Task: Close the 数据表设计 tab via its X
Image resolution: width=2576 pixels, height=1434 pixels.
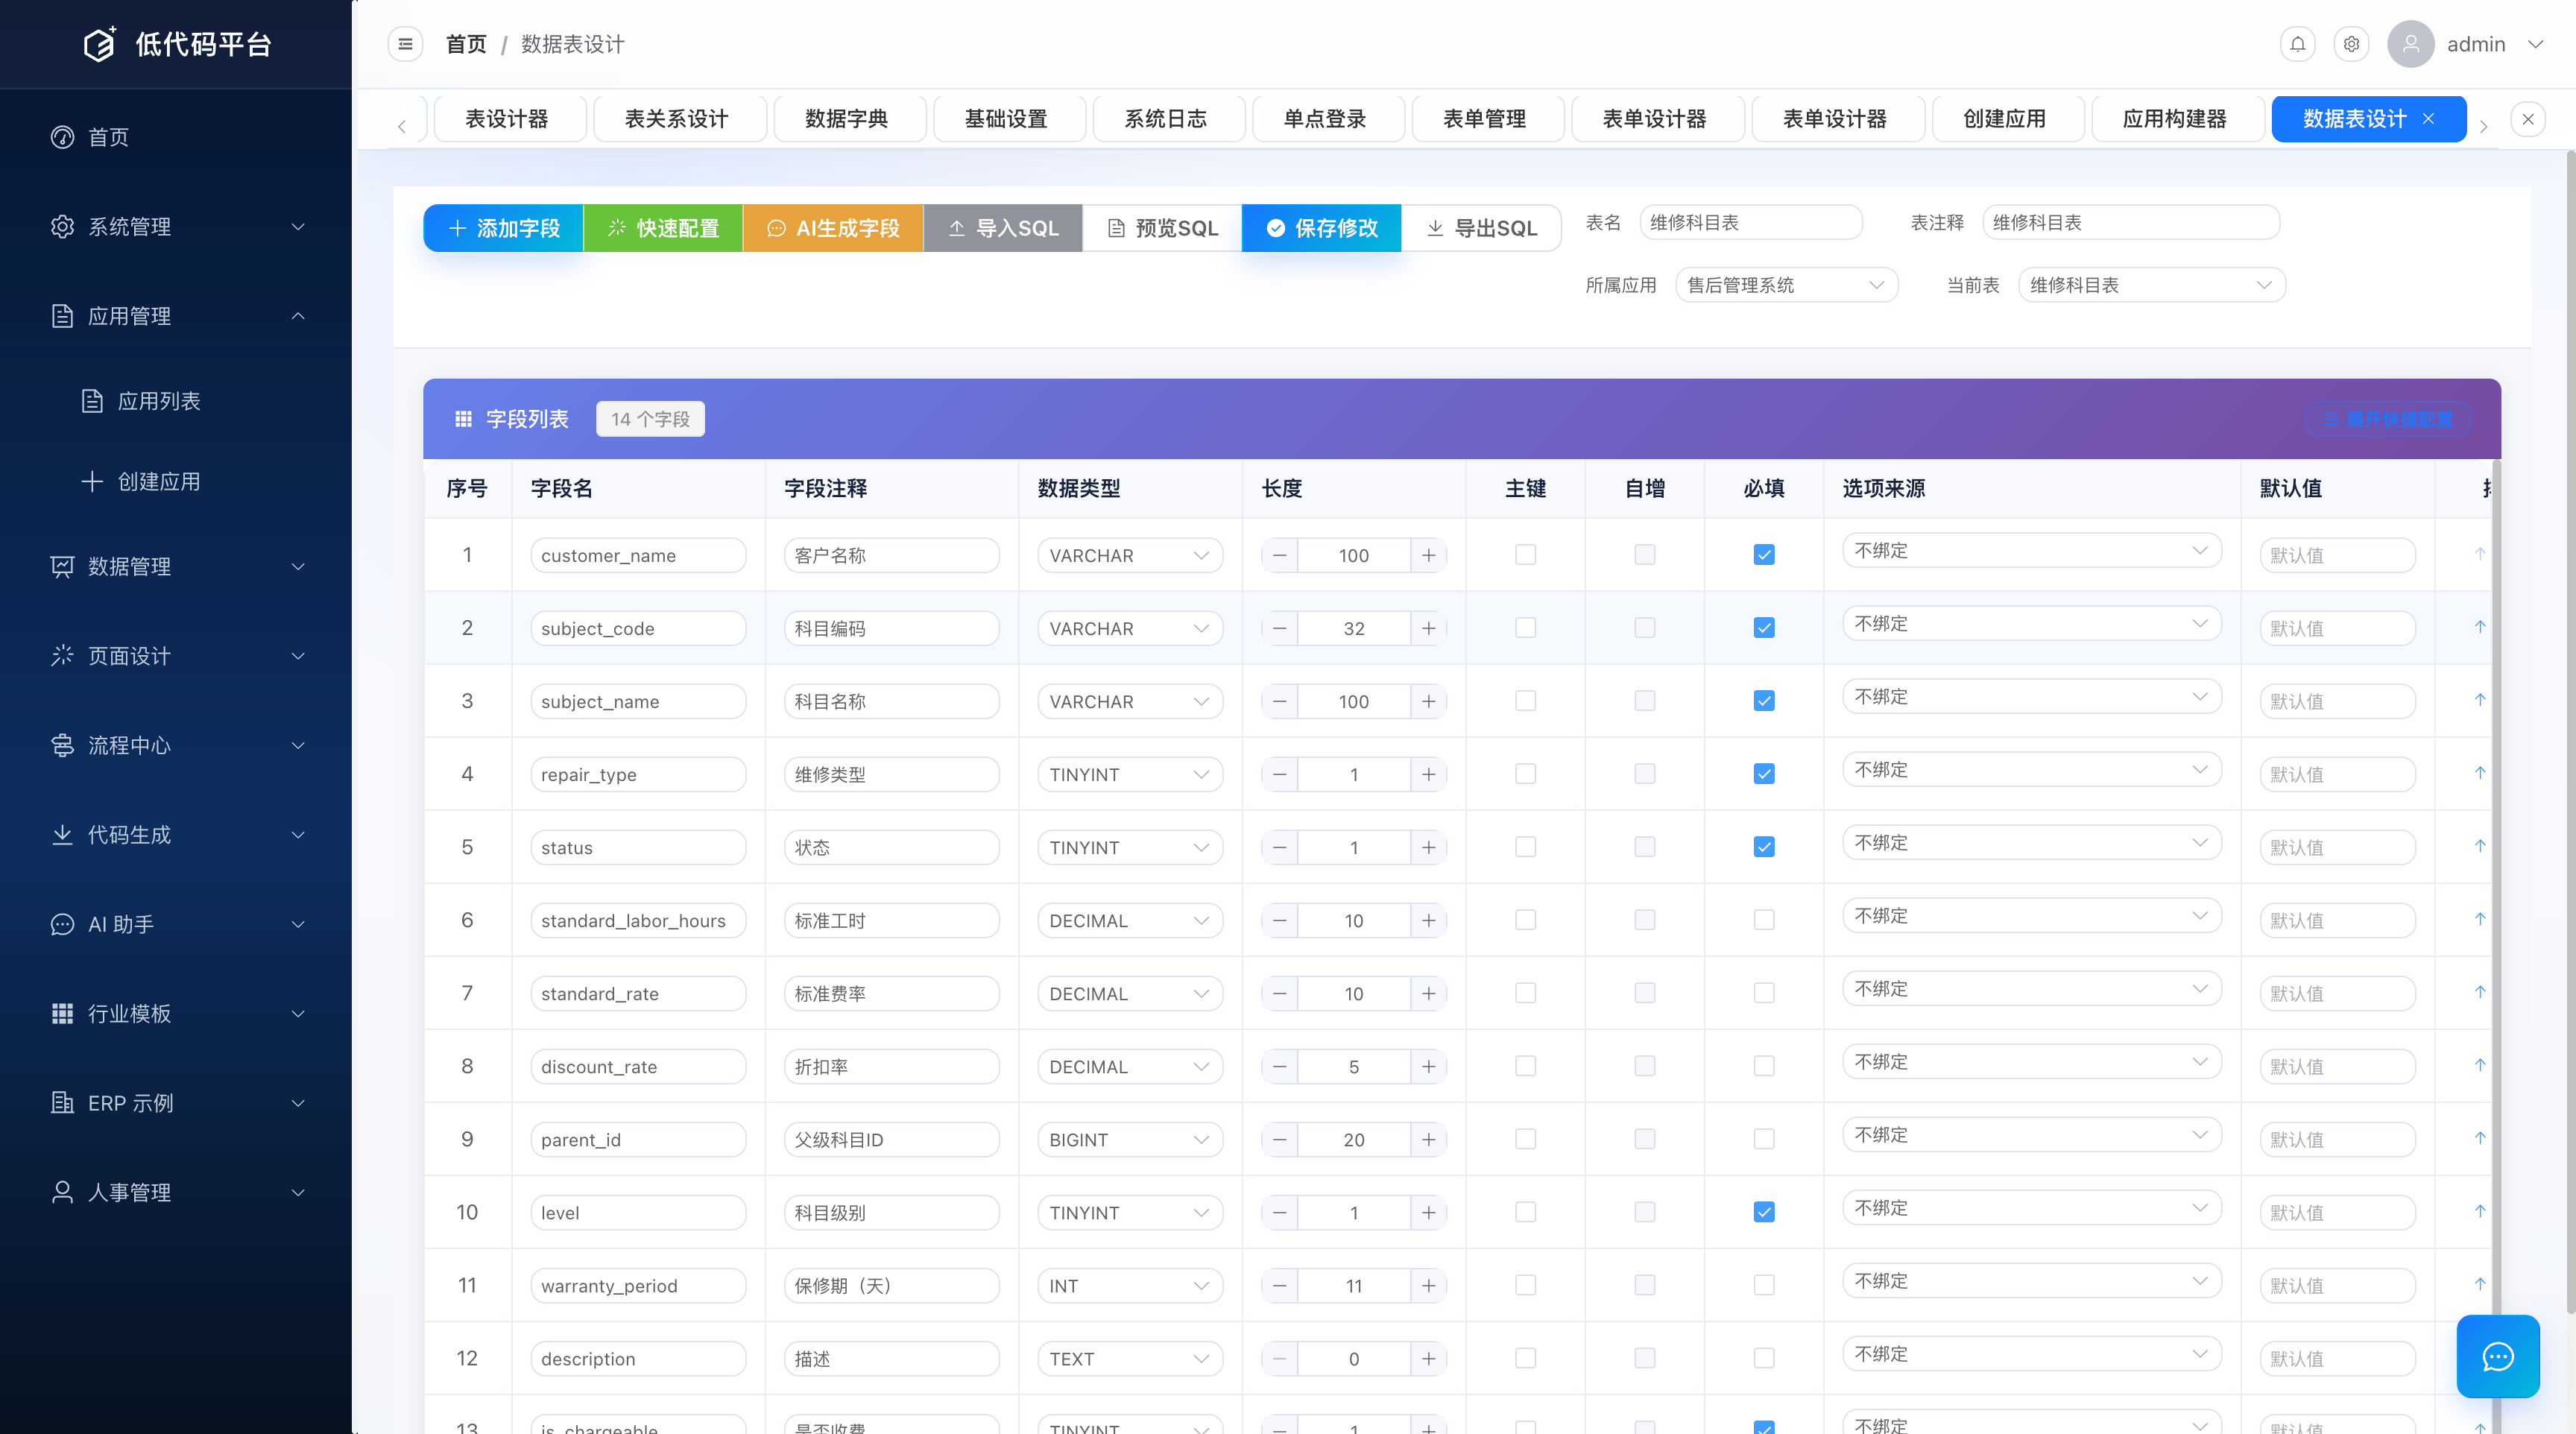Action: click(x=2428, y=119)
